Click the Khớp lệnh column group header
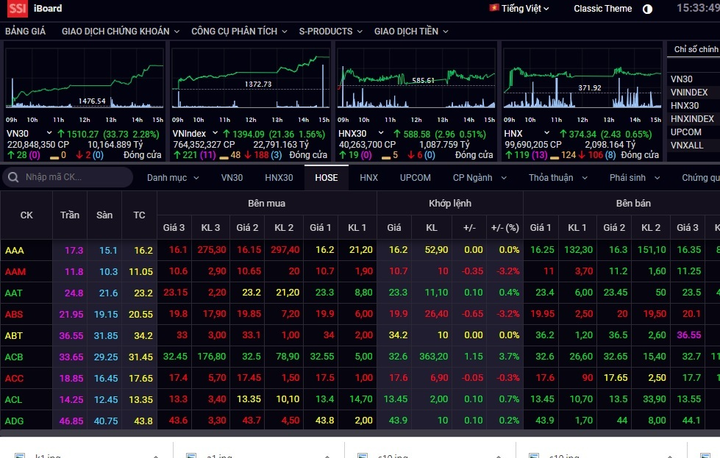The image size is (720, 458). (450, 203)
